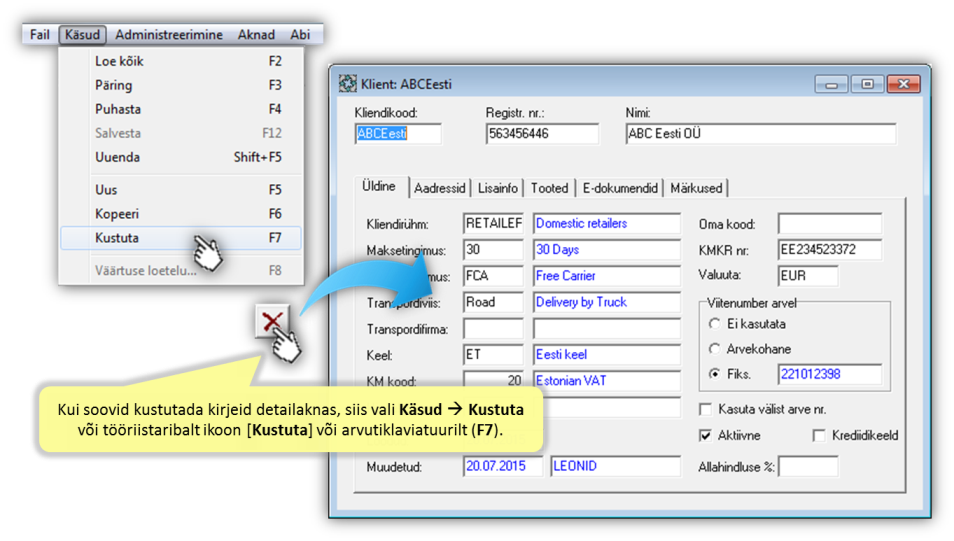This screenshot has height=541, width=954.
Task: Open the Fail menu
Action: click(40, 35)
